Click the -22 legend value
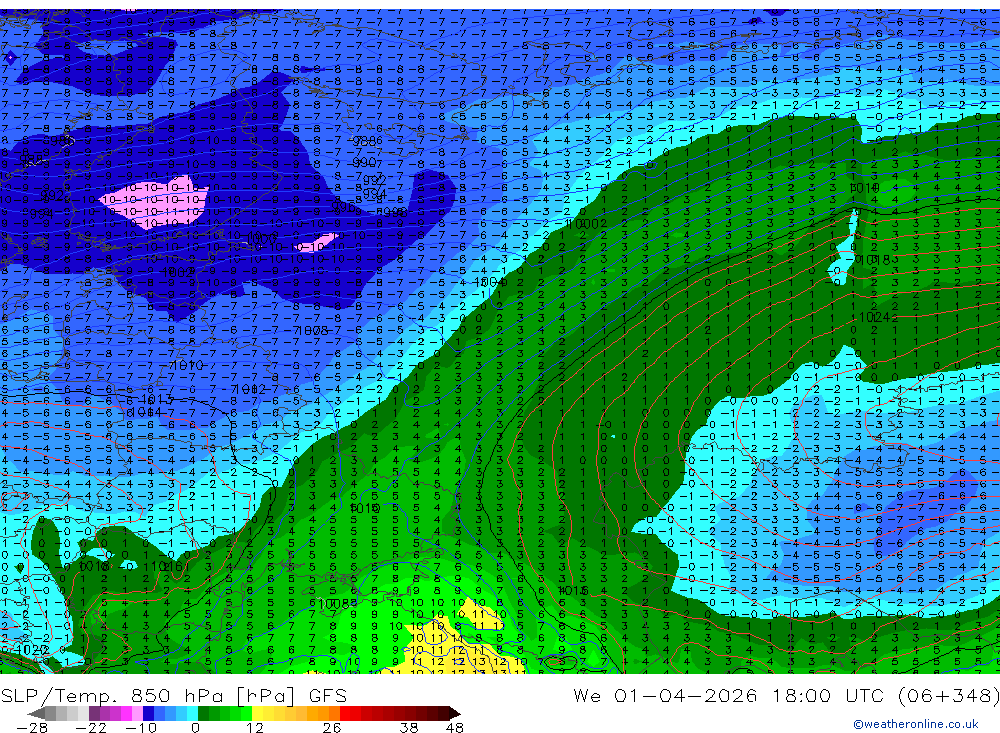 point(91,728)
